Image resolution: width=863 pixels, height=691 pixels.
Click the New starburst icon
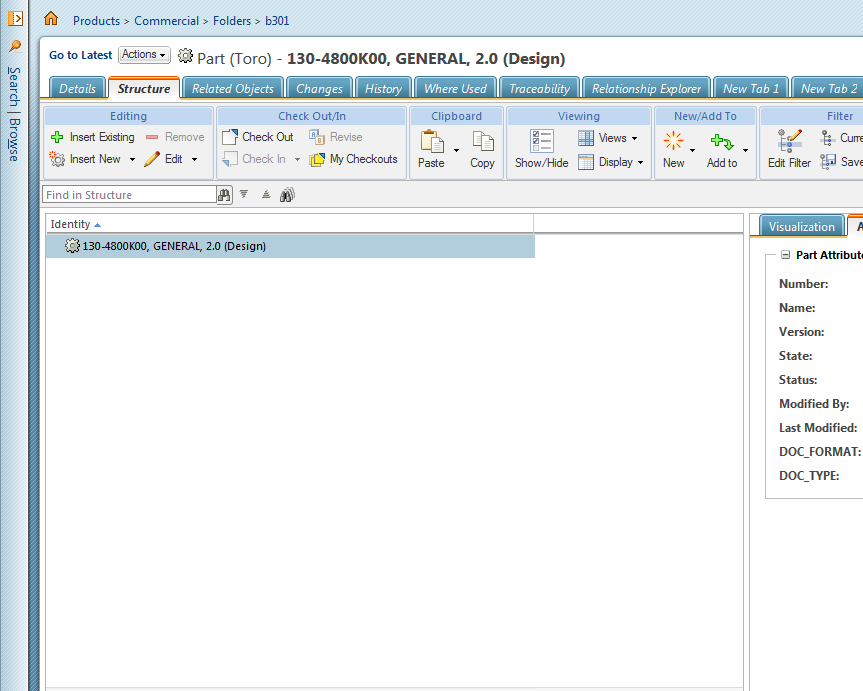coord(673,141)
